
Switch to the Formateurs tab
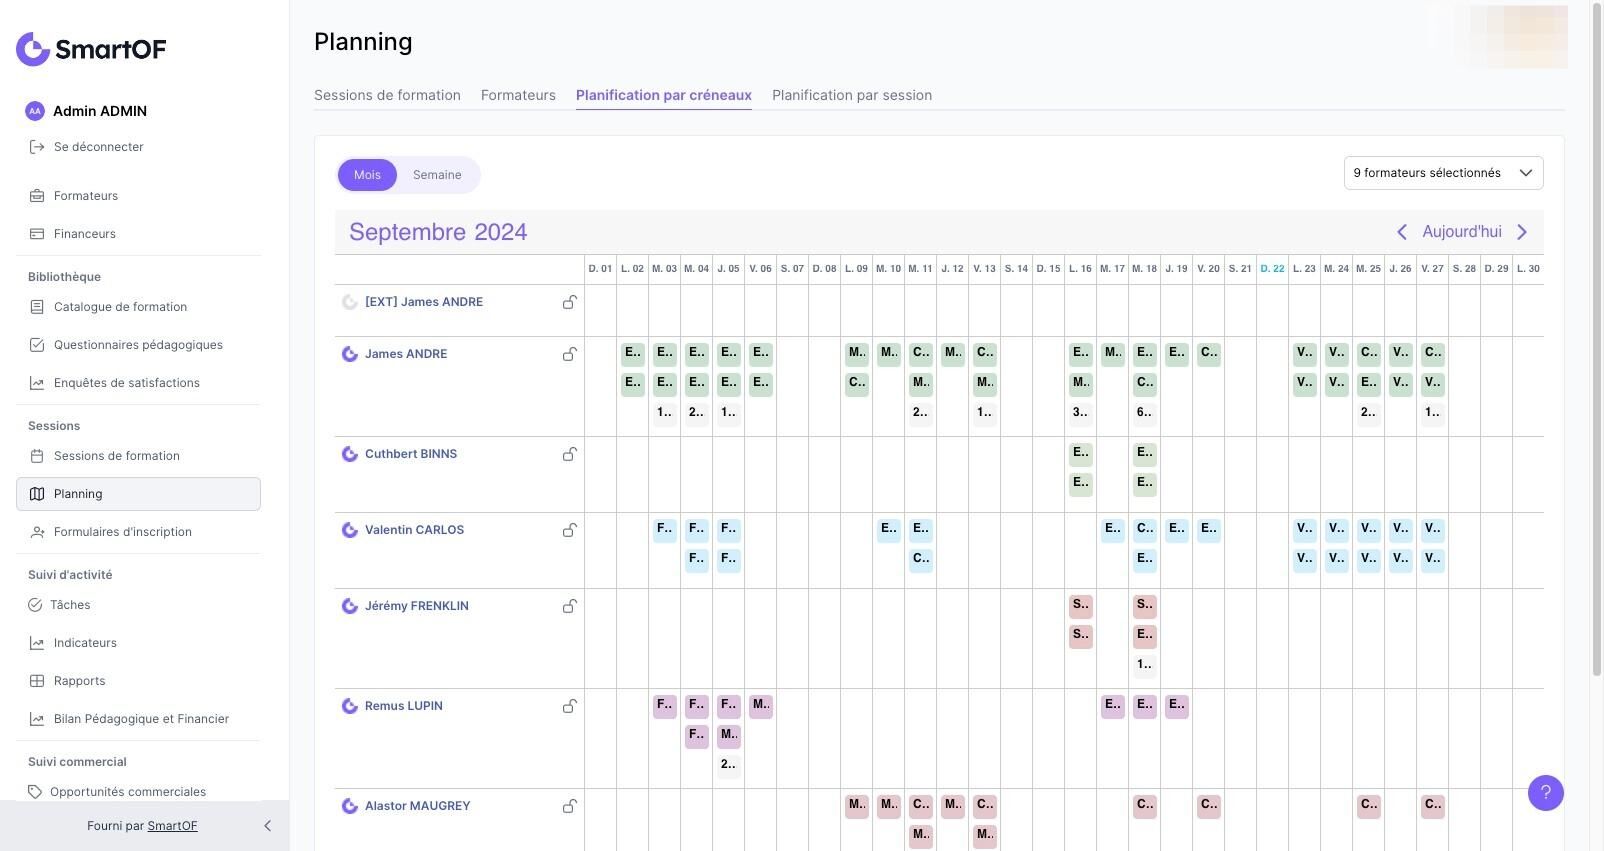pos(518,95)
